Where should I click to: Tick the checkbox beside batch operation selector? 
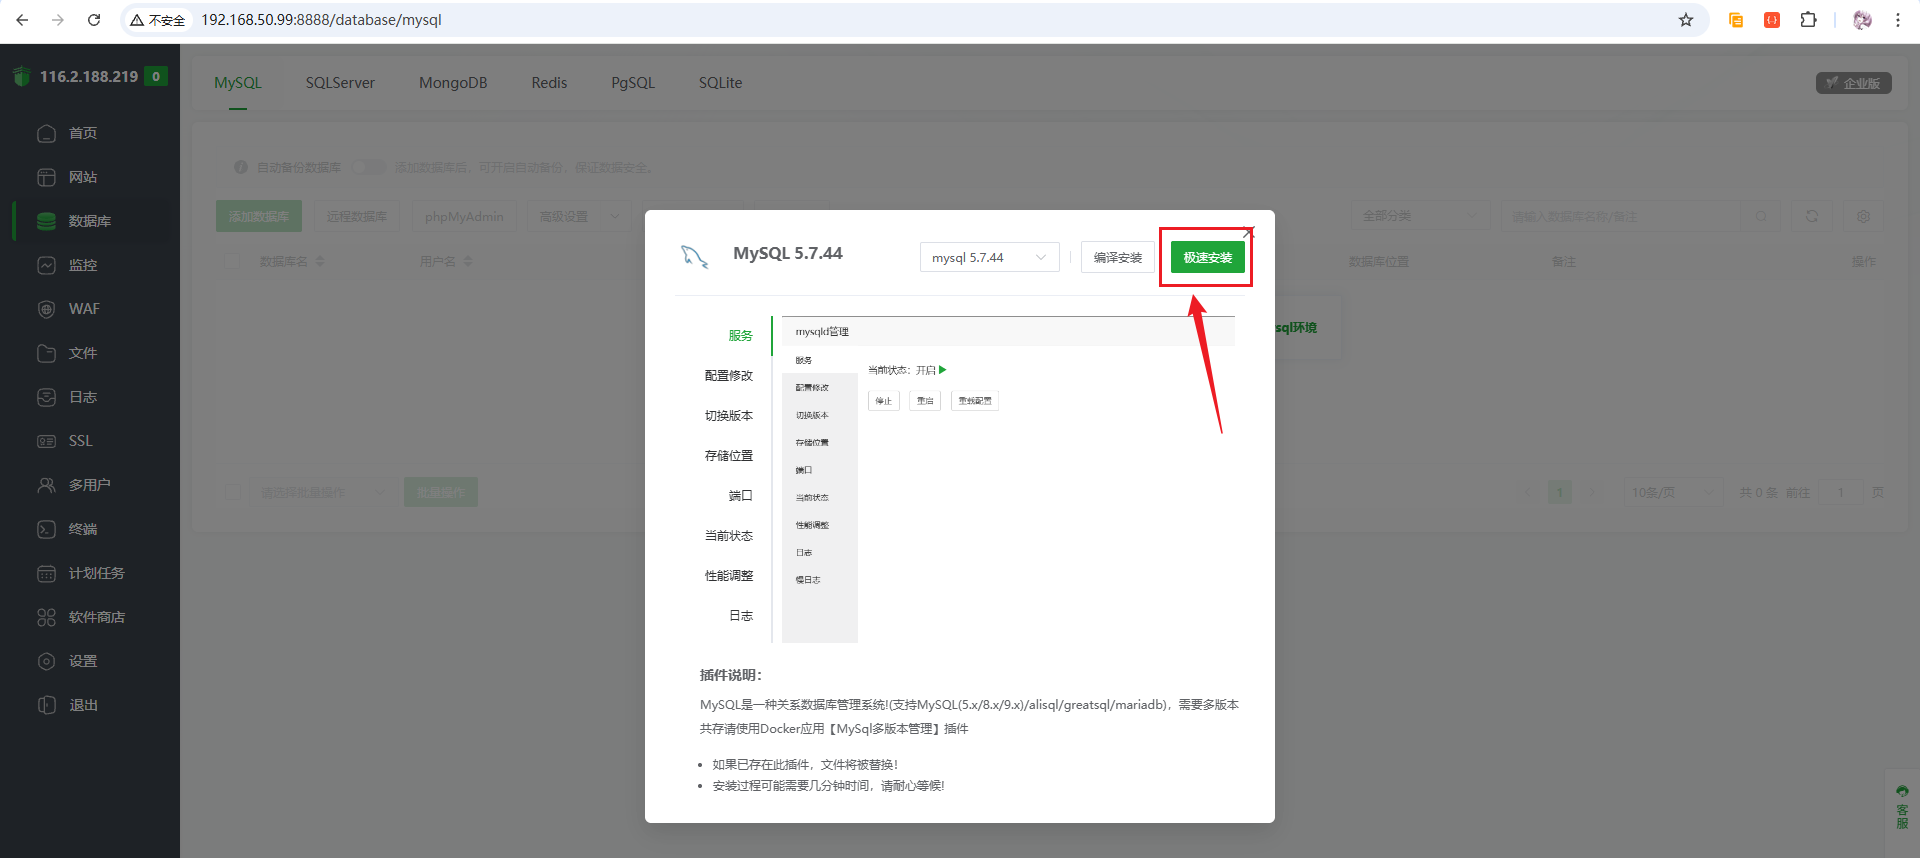tap(233, 492)
